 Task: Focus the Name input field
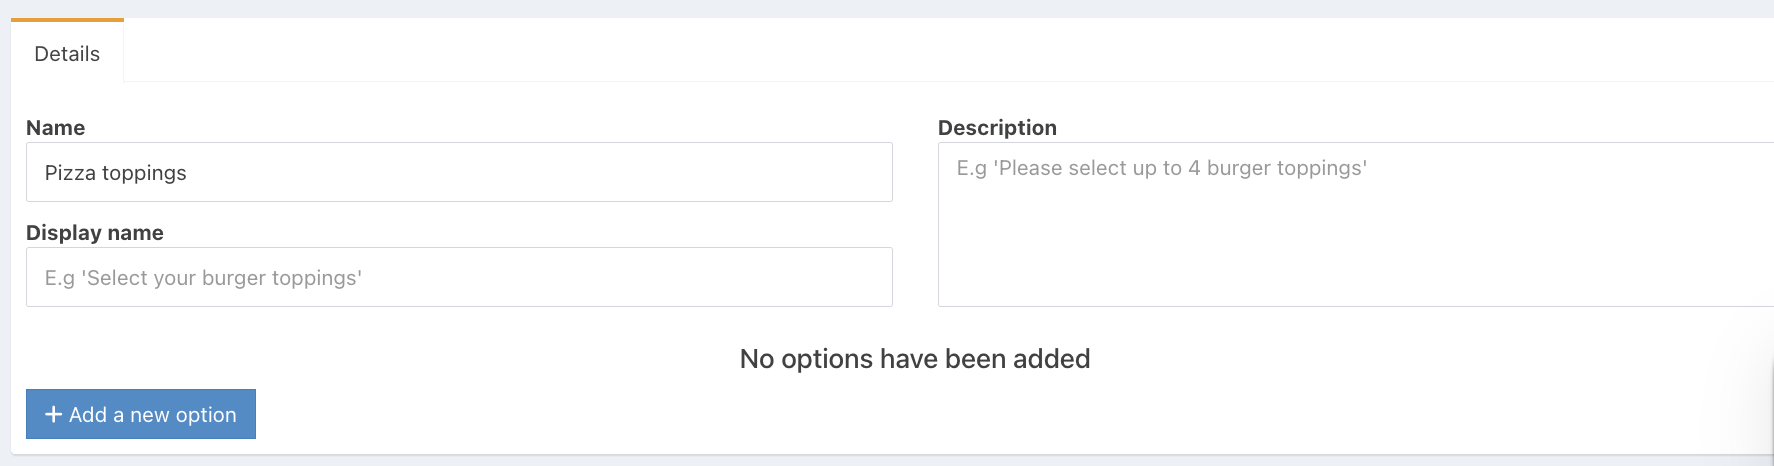tap(459, 172)
